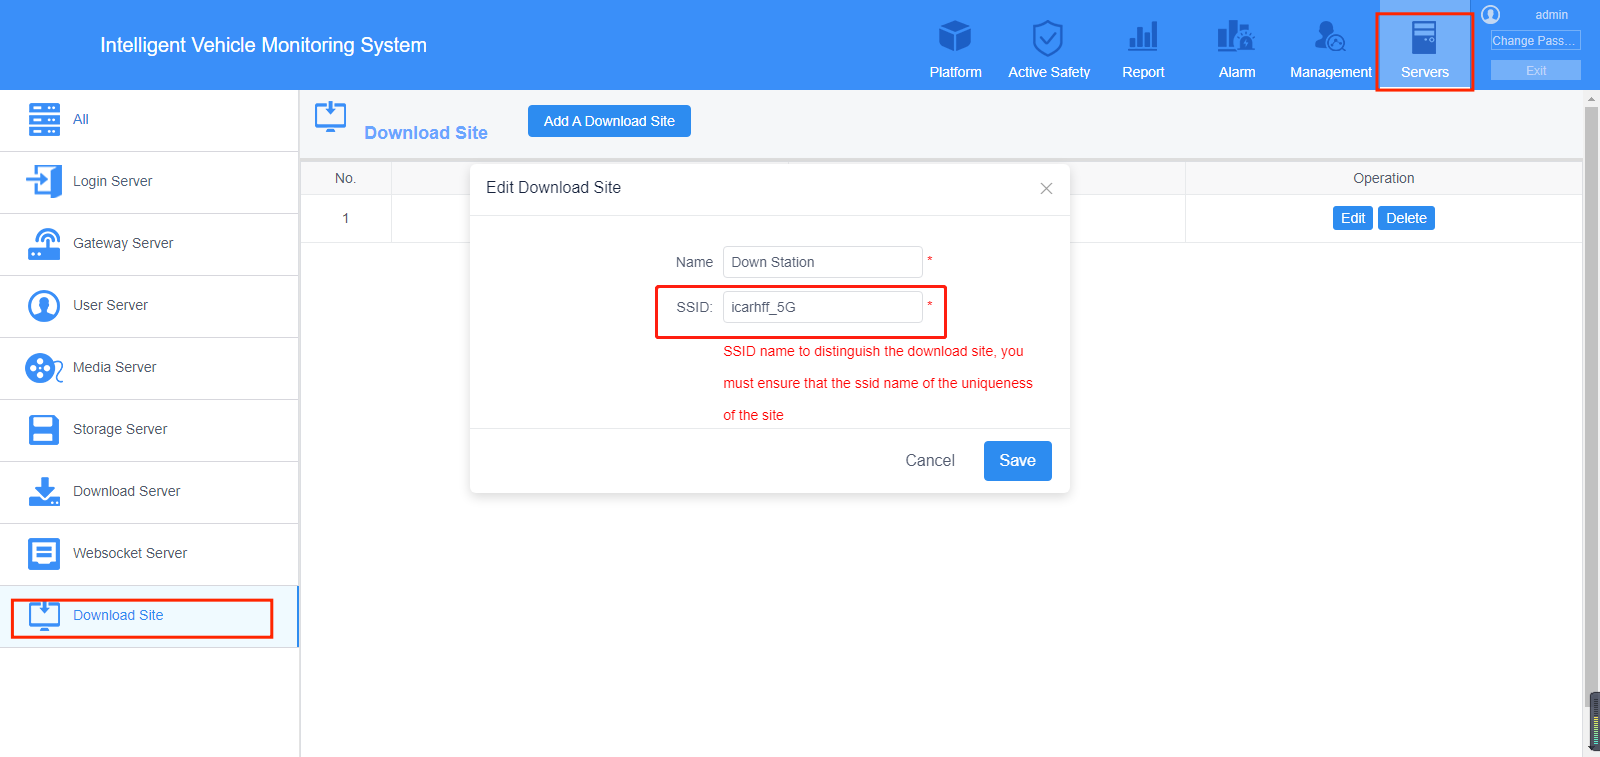
Task: Click the Exit button
Action: click(1535, 70)
